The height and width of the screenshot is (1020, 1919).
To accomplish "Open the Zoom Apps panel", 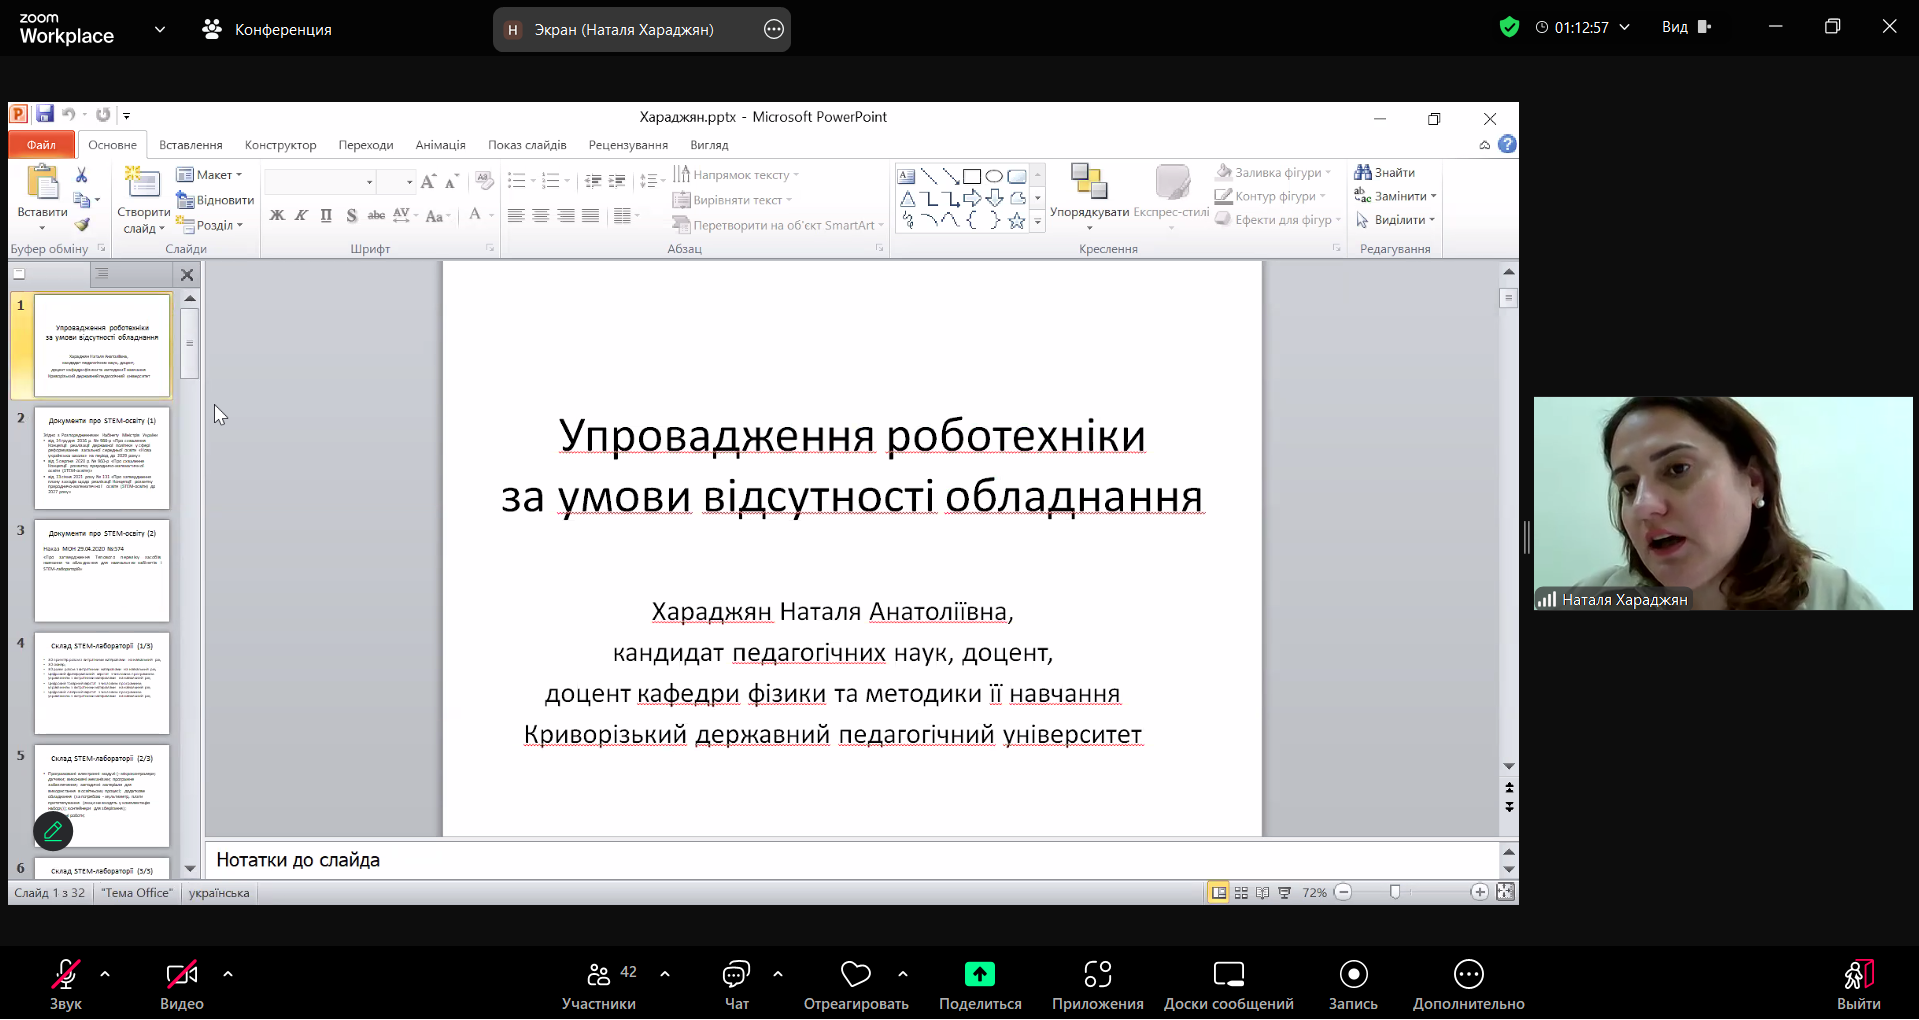I will [1097, 974].
